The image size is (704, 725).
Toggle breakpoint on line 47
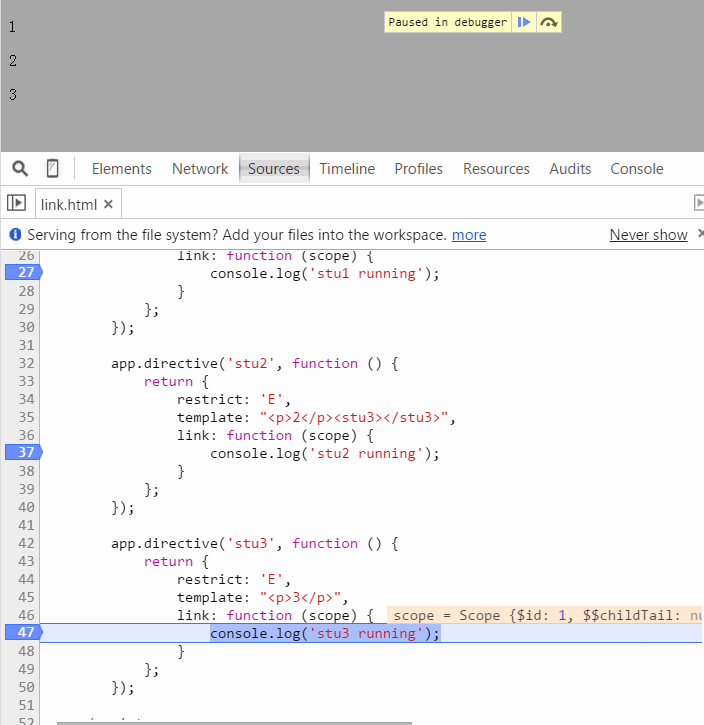click(24, 632)
